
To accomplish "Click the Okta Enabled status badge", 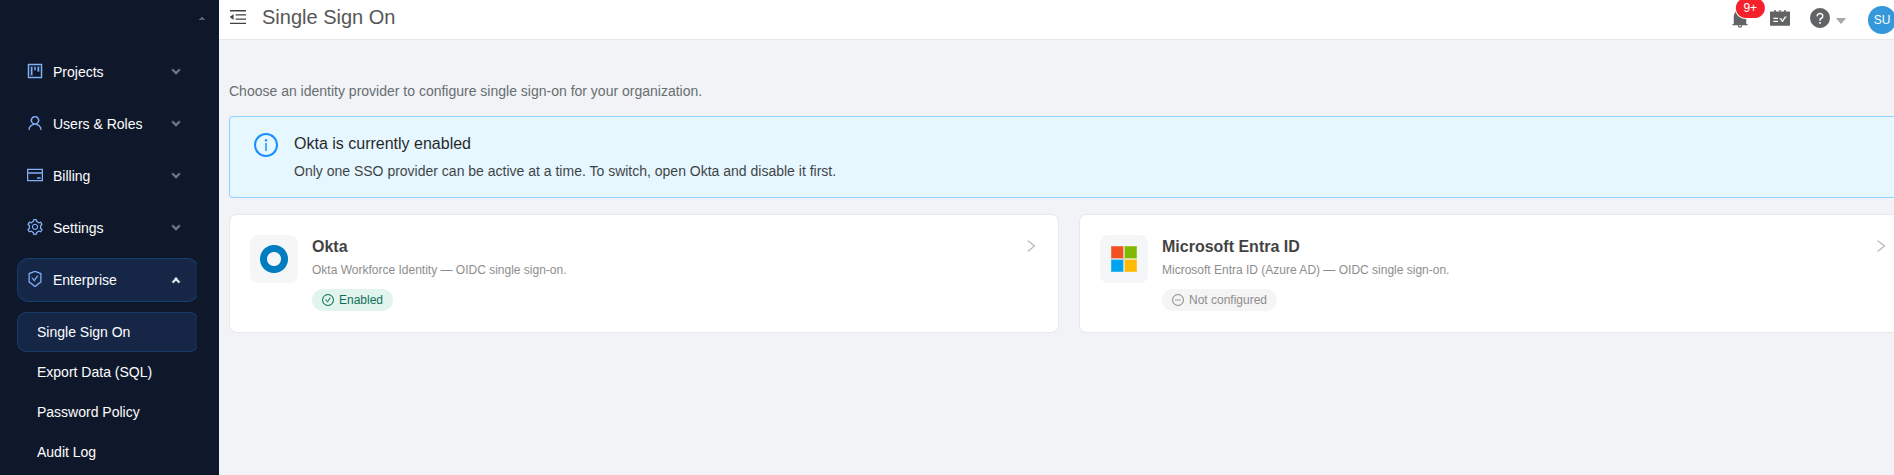I will coord(352,300).
